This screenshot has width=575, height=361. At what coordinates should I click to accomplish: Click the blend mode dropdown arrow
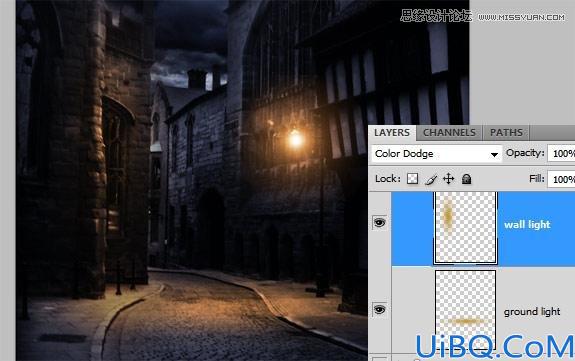pos(494,155)
